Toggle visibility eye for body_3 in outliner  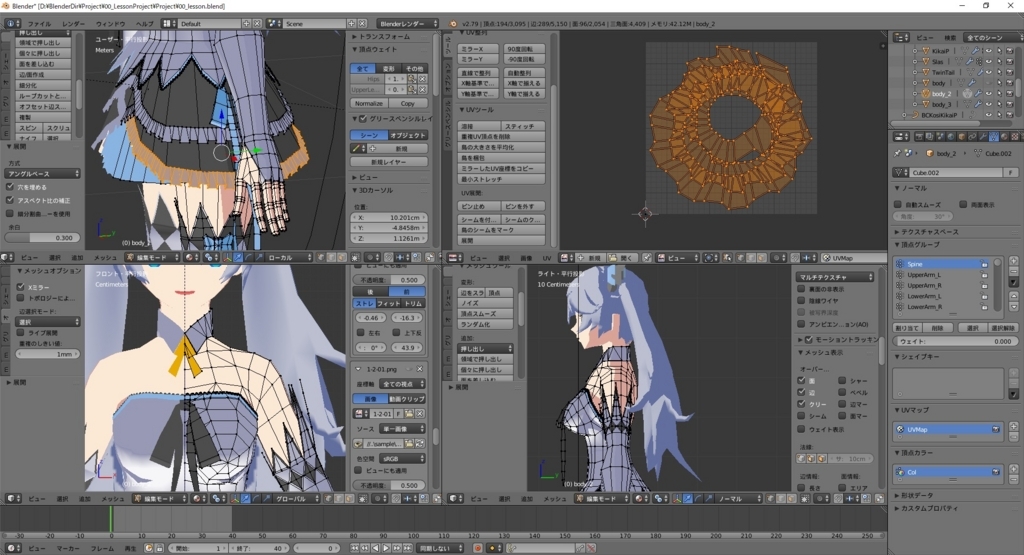pyautogui.click(x=989, y=104)
